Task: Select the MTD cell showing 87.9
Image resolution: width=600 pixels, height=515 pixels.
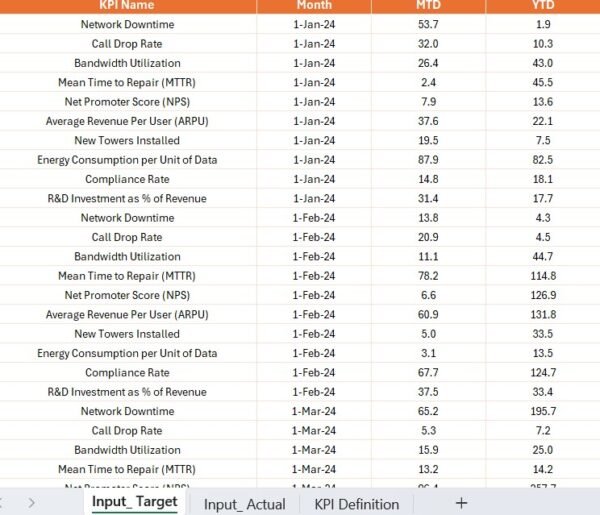Action: [428, 160]
